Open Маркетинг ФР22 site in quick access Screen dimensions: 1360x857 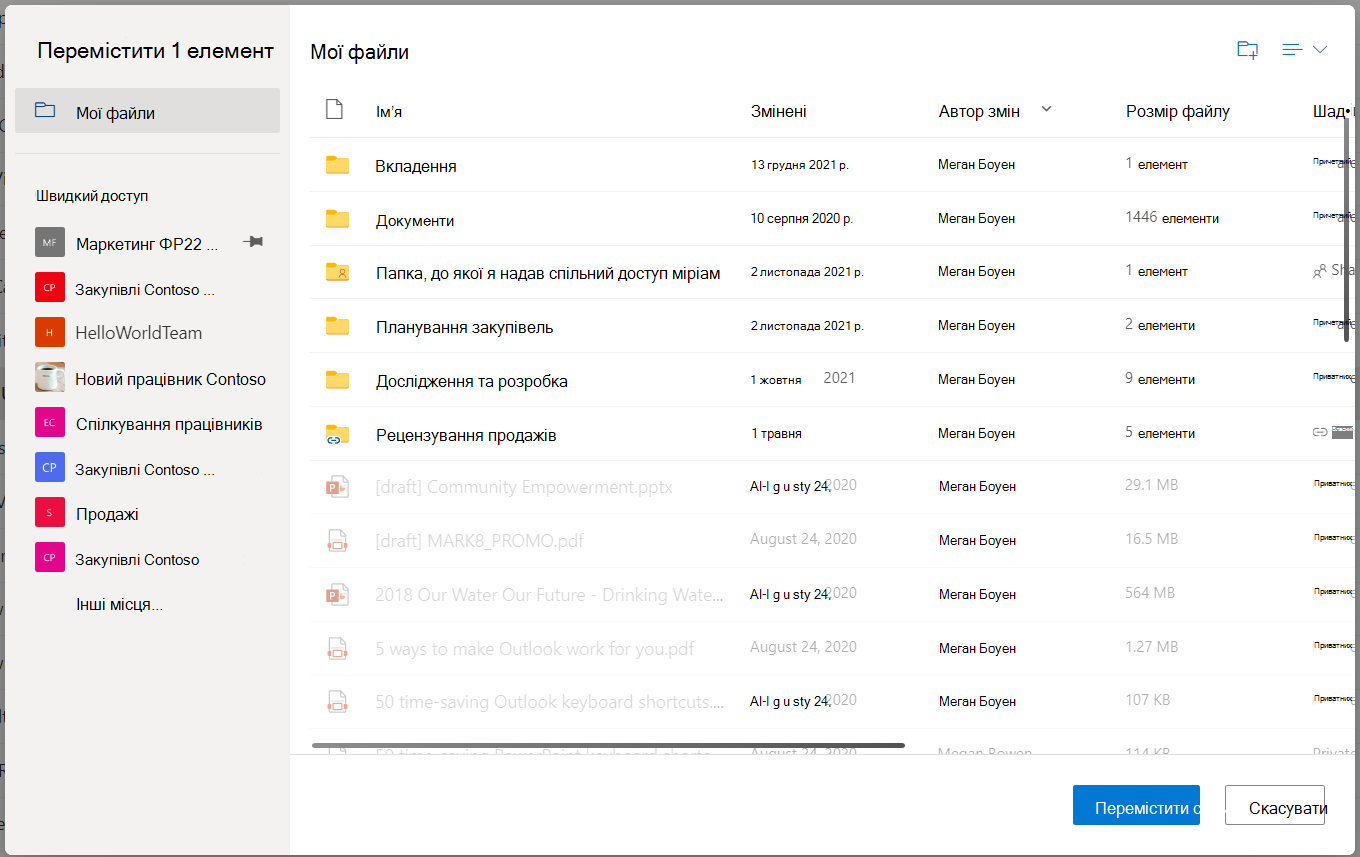[147, 243]
